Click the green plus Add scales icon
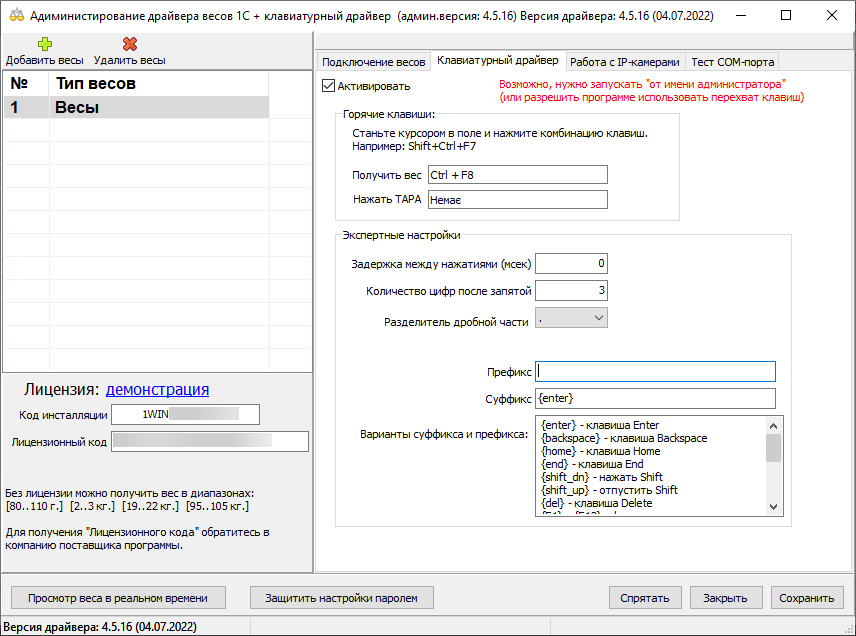Viewport: 856px width, 636px height. click(x=45, y=44)
